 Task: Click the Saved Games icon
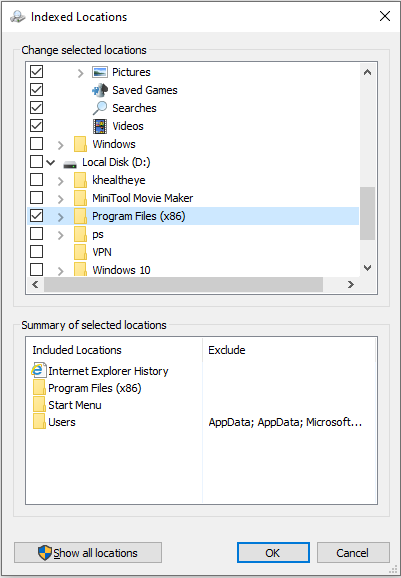[100, 90]
